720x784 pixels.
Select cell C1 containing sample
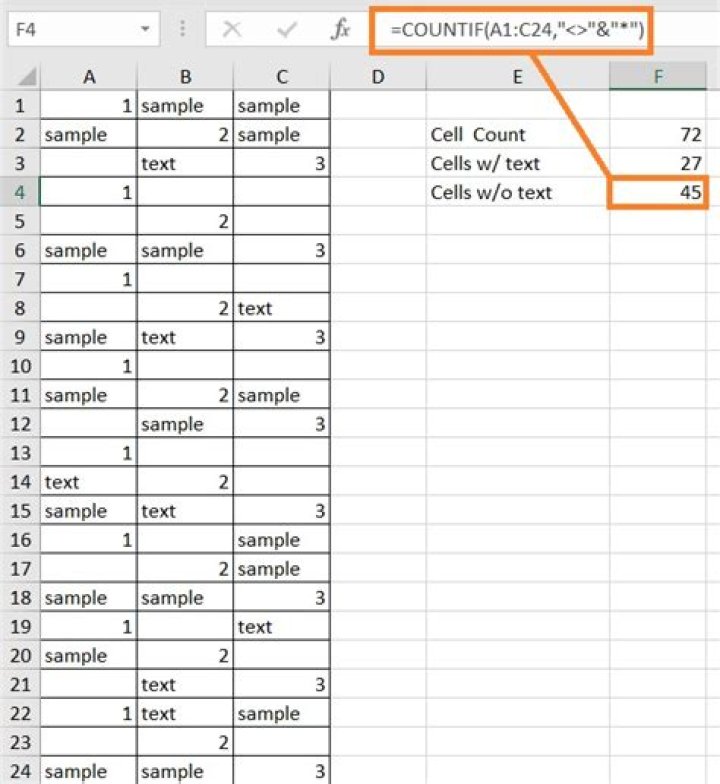(282, 106)
